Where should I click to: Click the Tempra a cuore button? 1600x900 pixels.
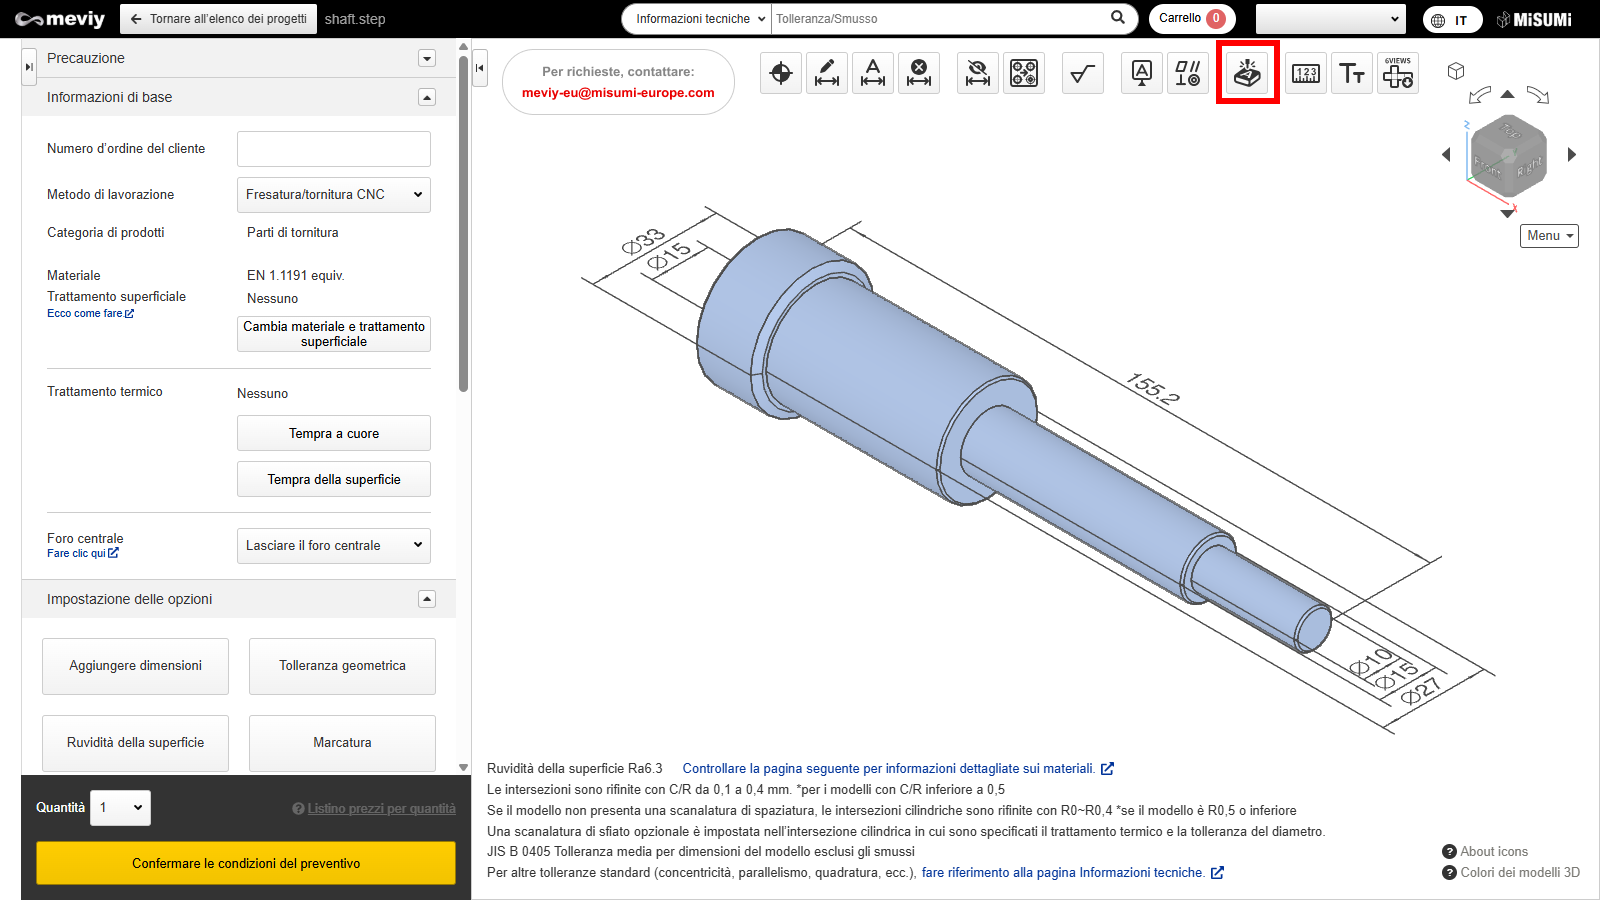(334, 434)
